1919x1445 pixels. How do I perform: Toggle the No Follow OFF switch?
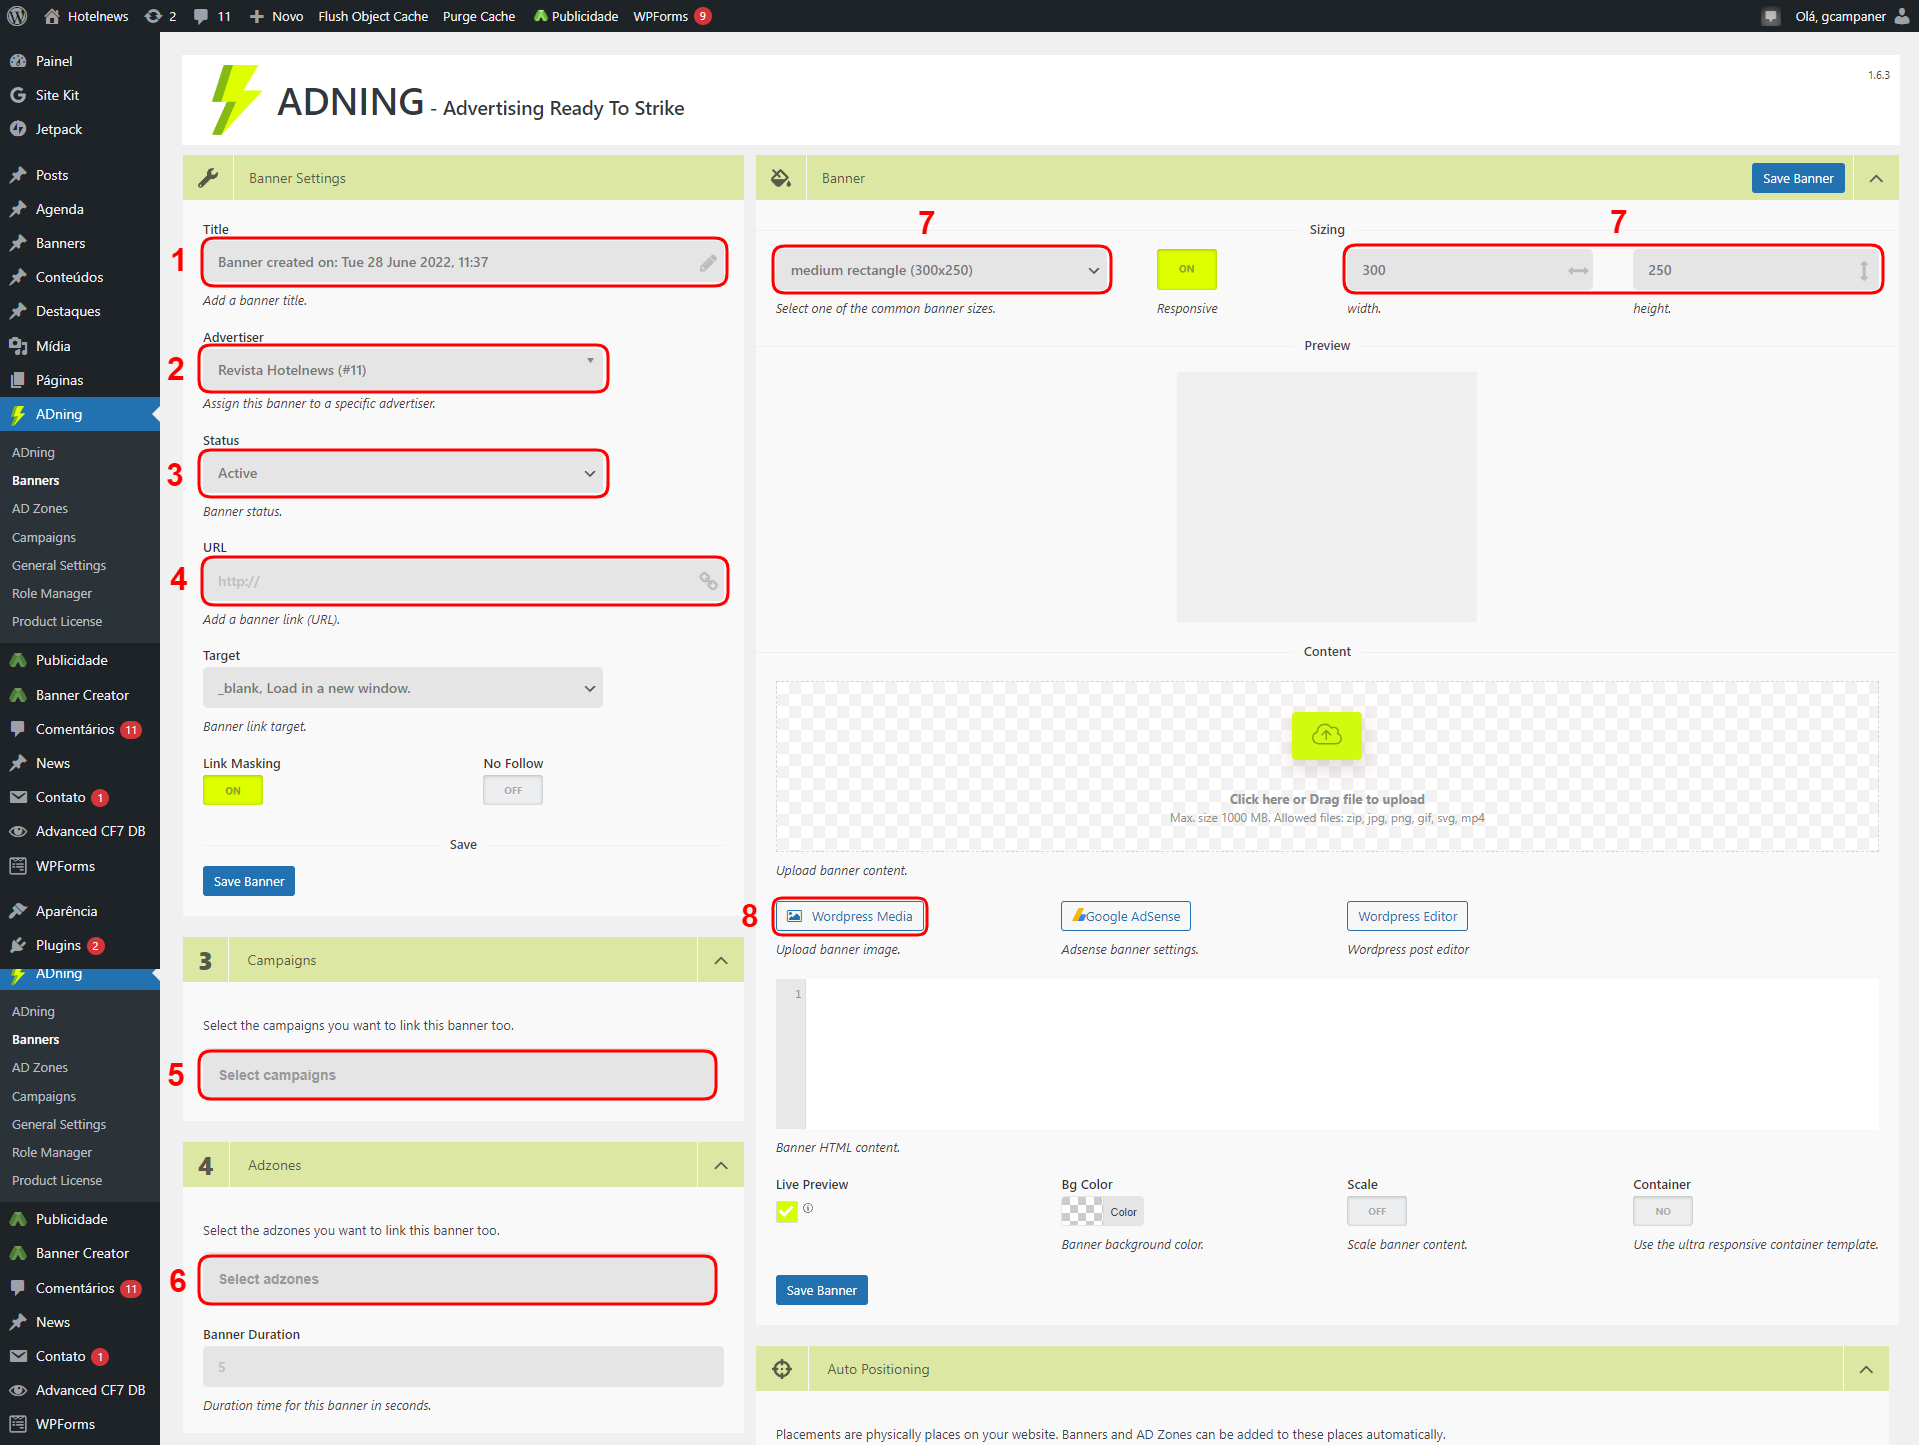point(513,791)
